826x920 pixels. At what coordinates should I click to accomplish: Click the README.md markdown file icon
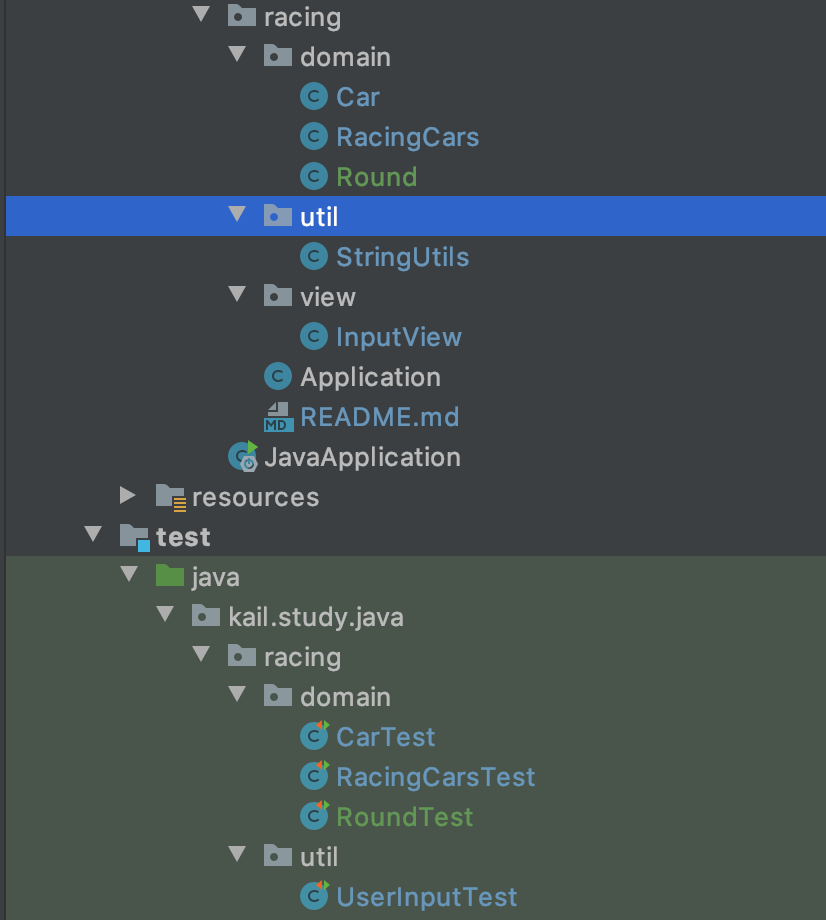(x=278, y=417)
